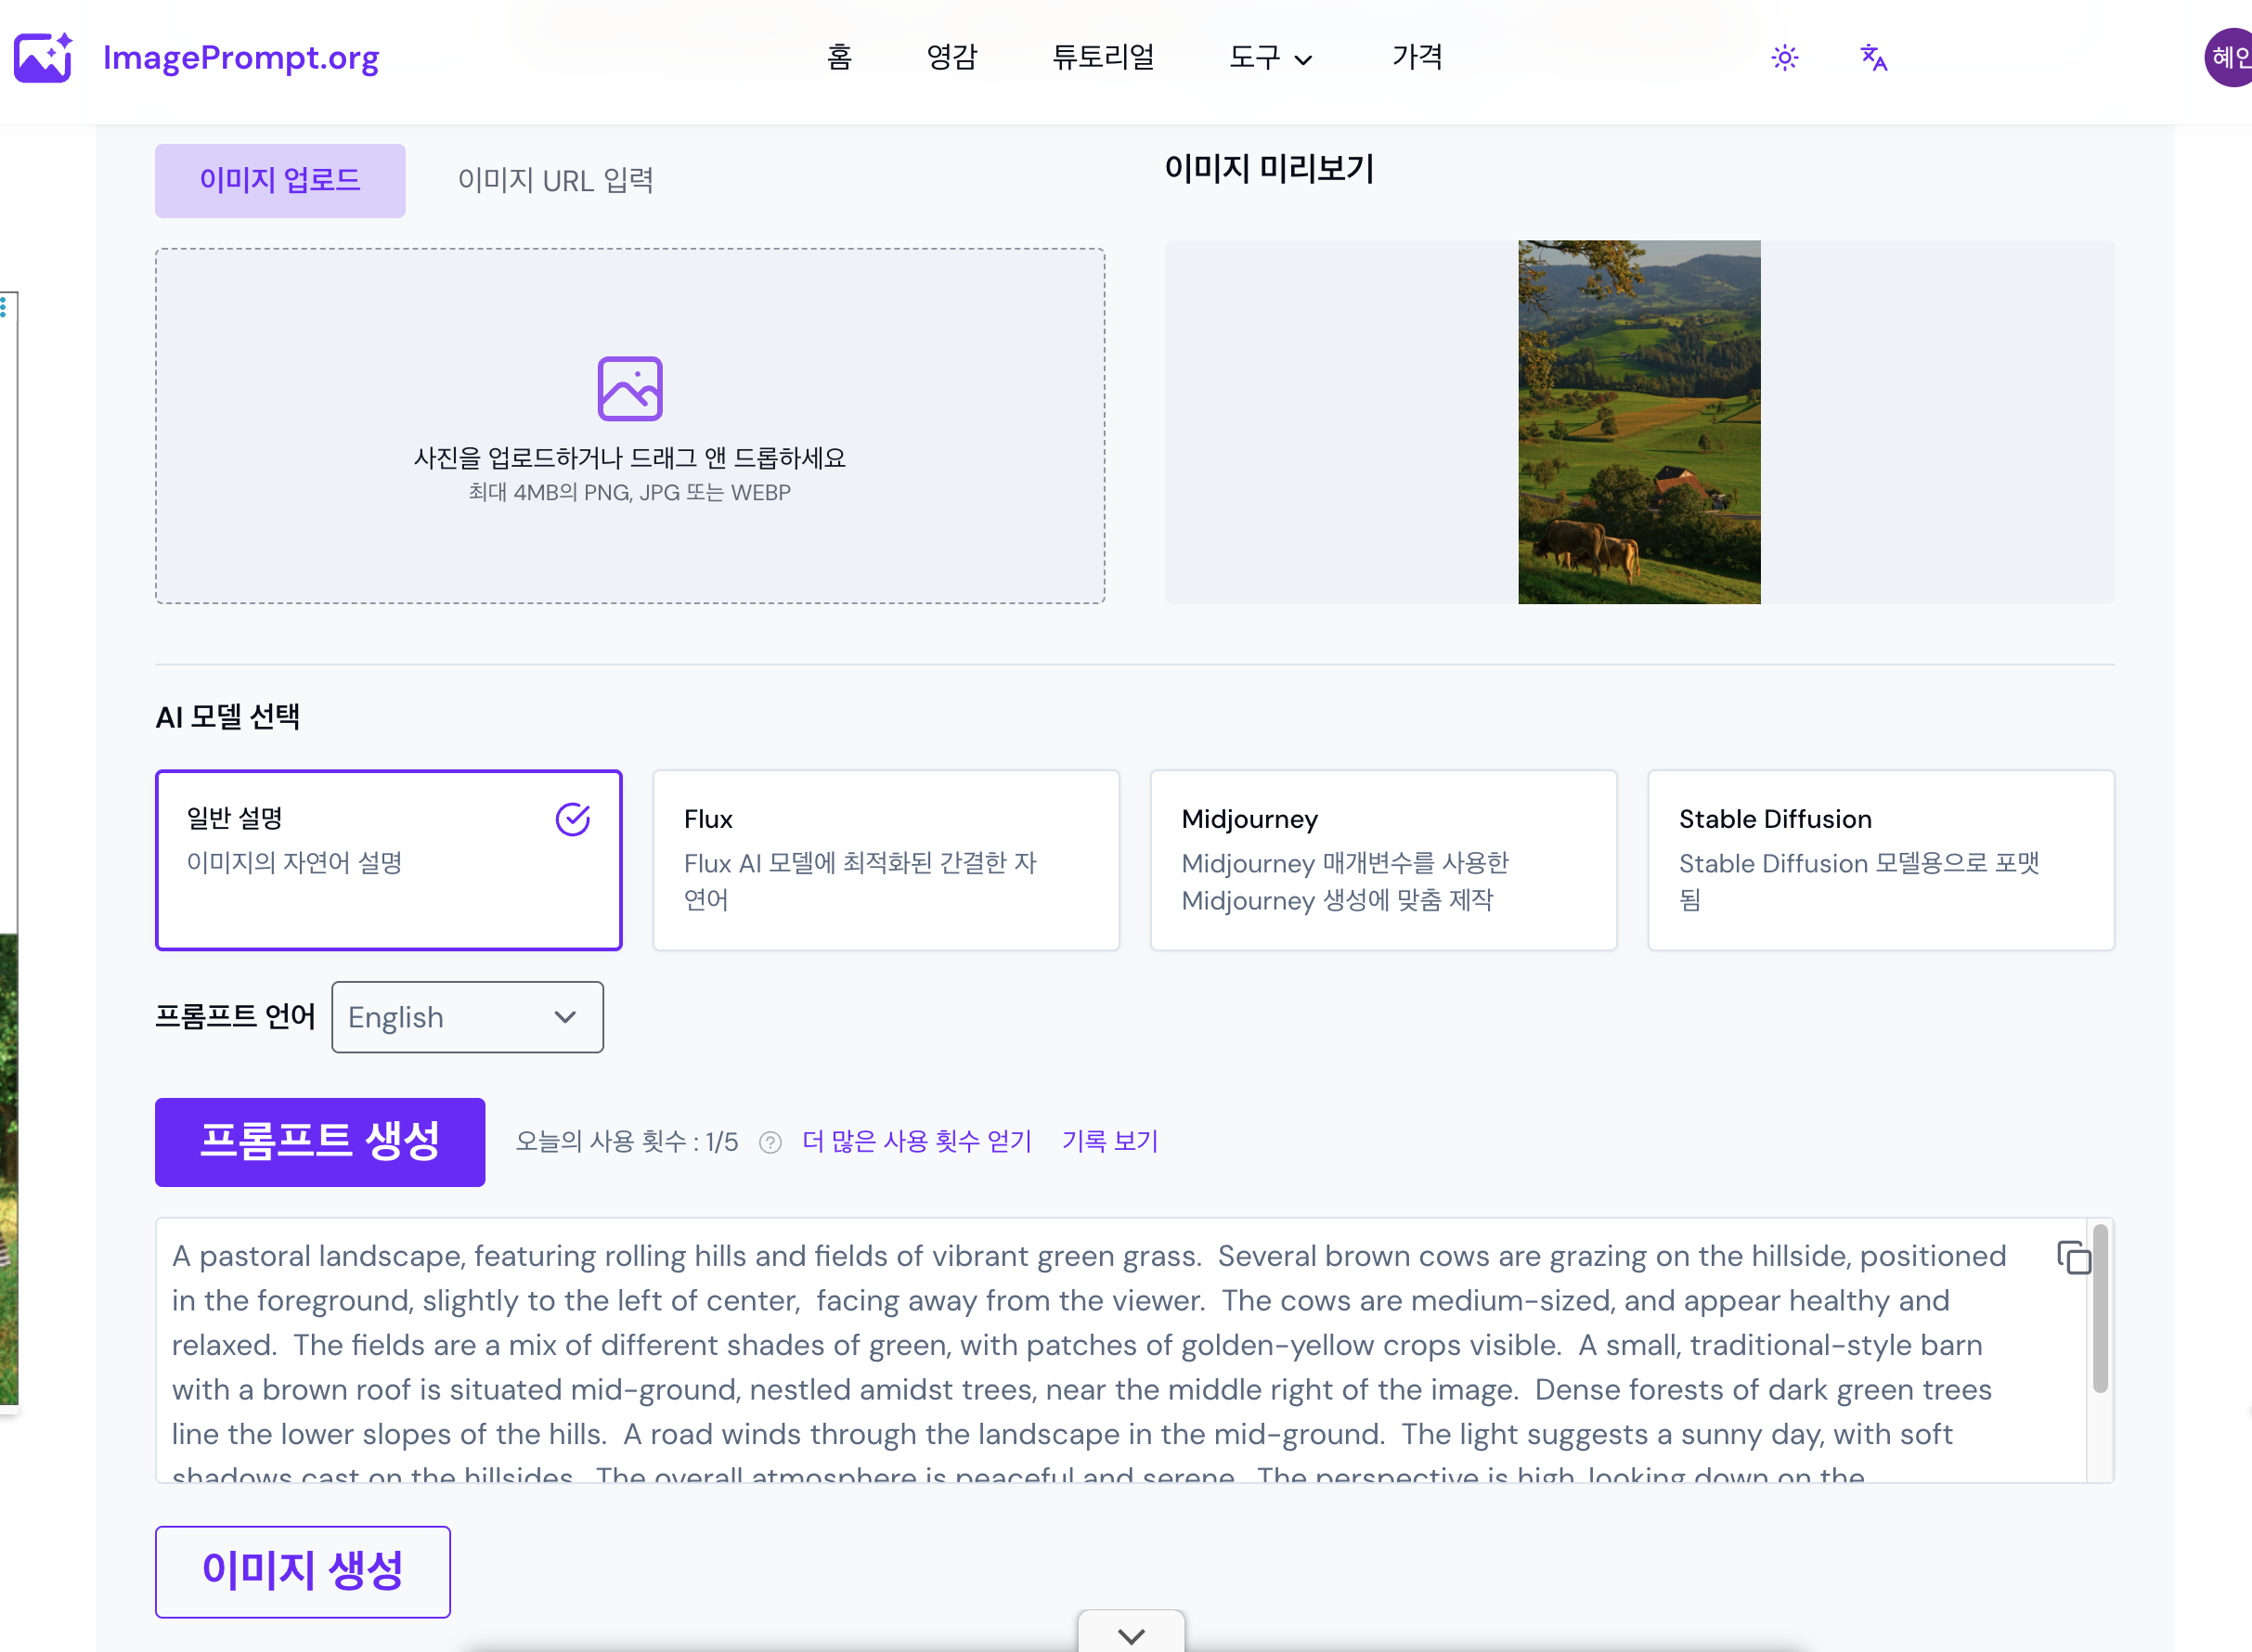
Task: Switch to the 이미지 URL 입력 tab
Action: (555, 180)
